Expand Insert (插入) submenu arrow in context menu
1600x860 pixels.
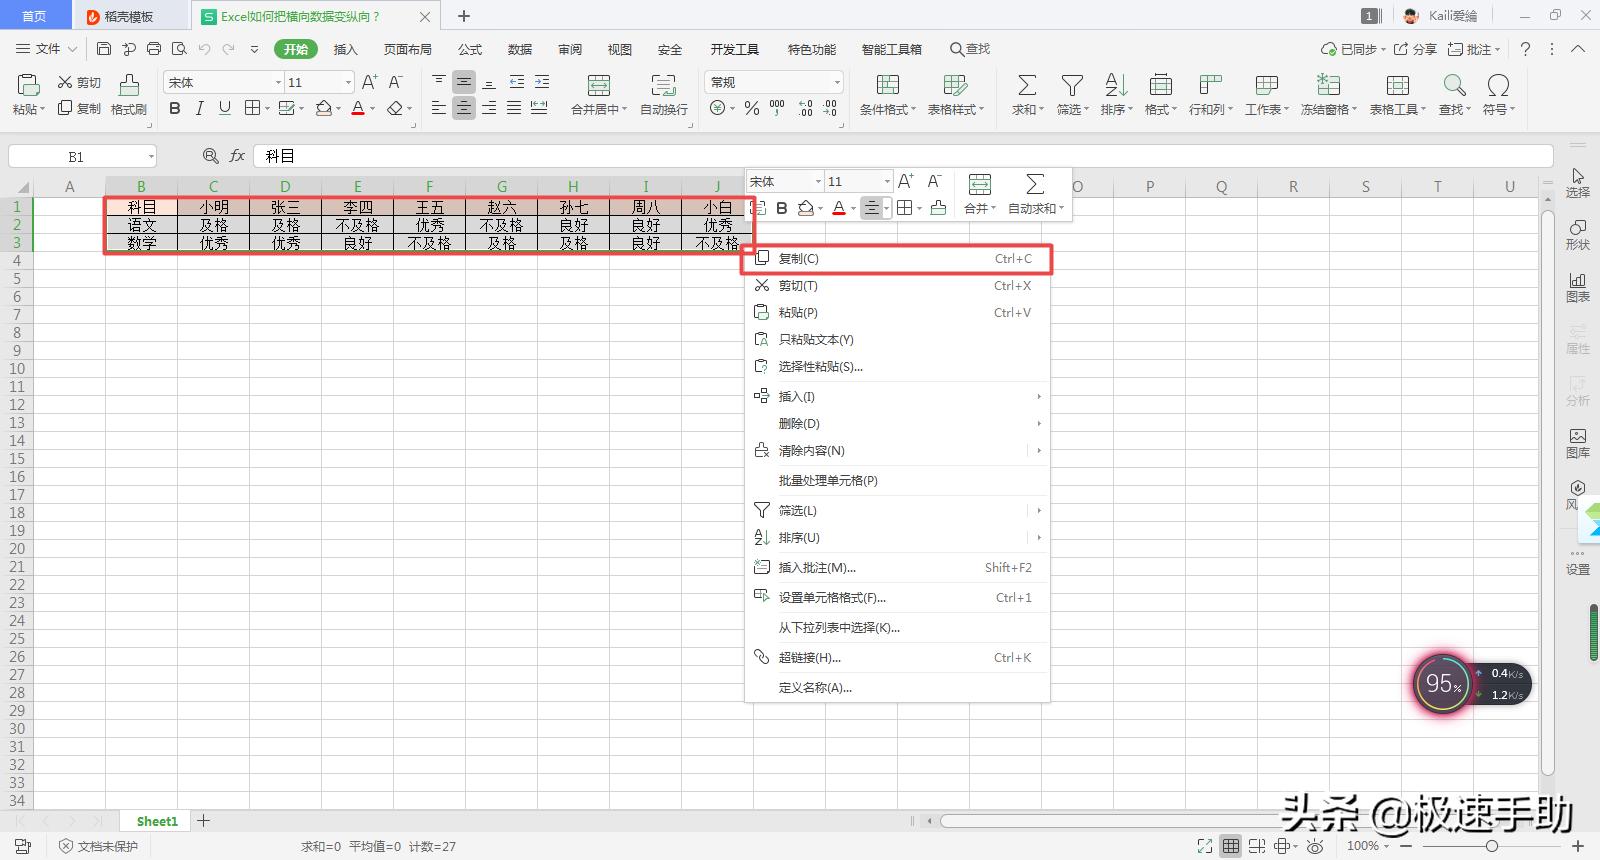coord(1039,396)
